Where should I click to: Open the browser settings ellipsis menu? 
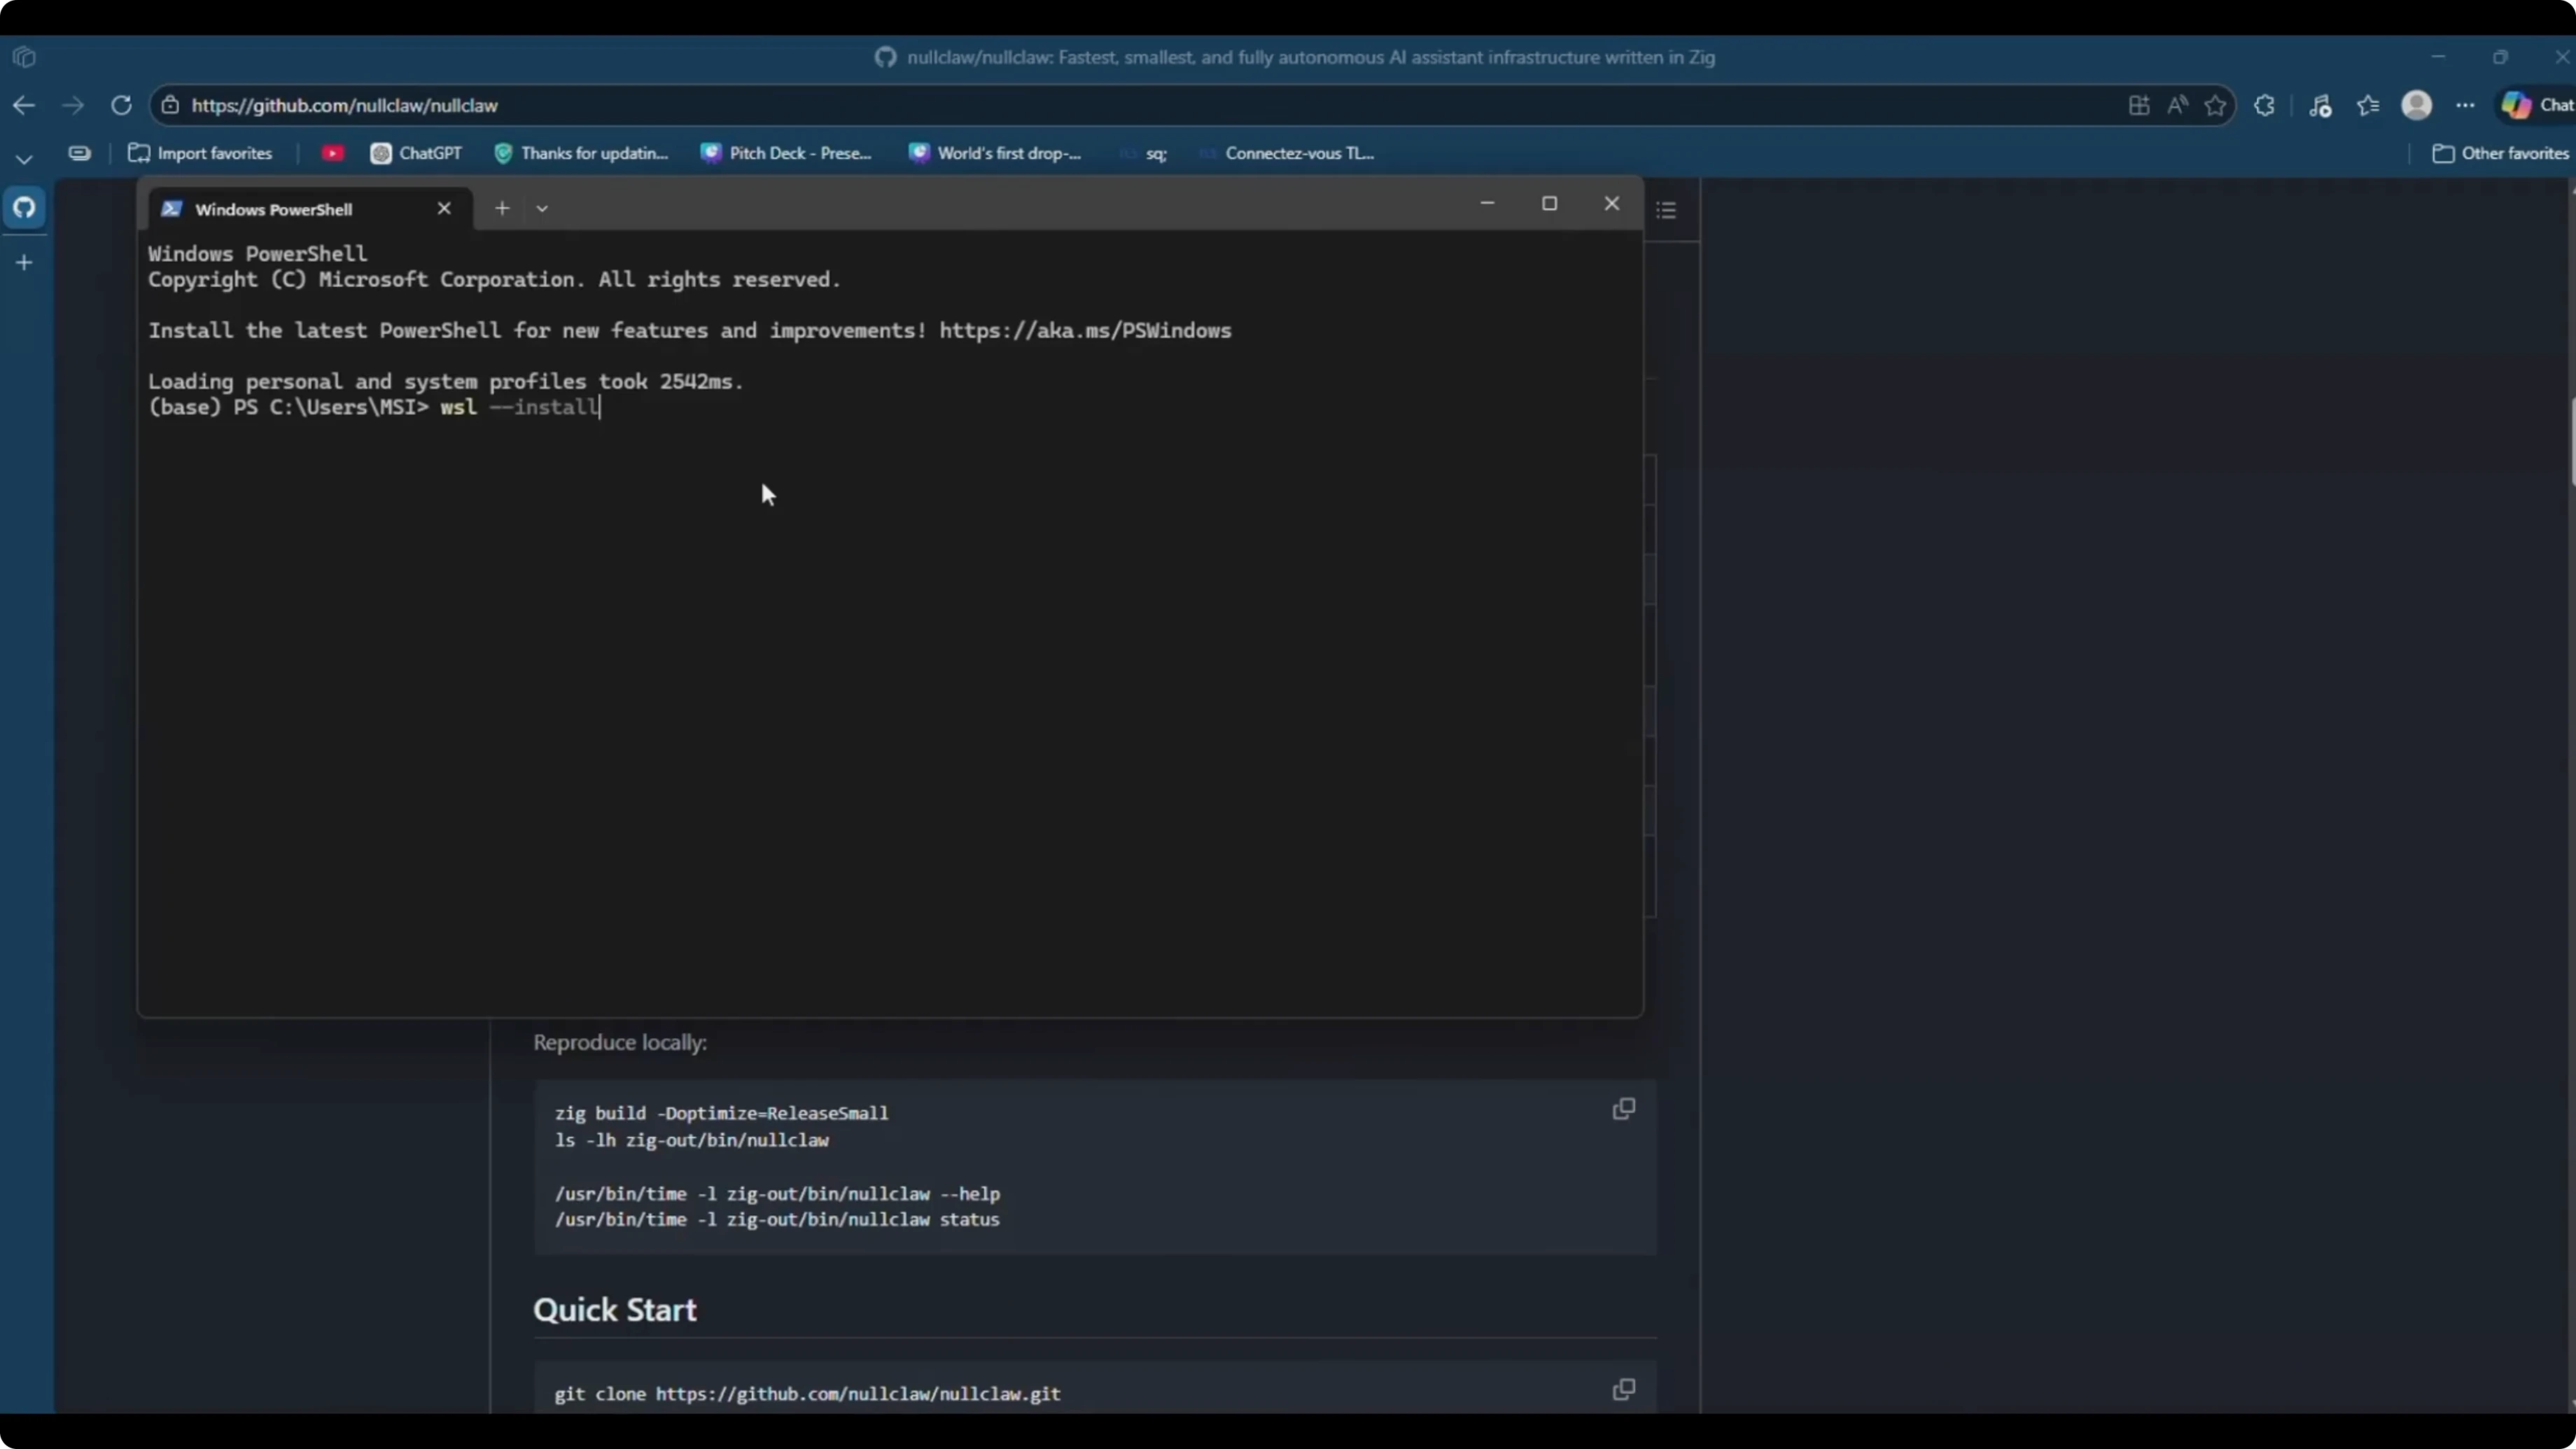pos(2466,105)
